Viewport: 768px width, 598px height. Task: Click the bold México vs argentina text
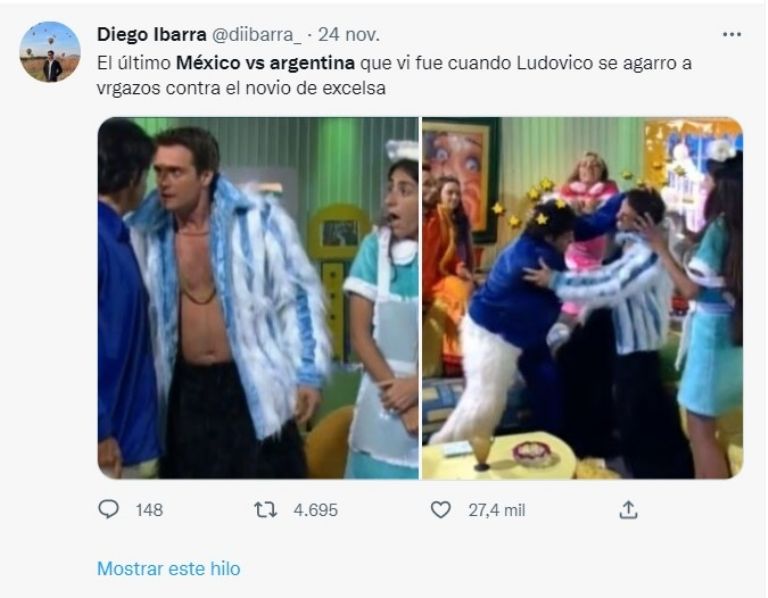tap(265, 63)
